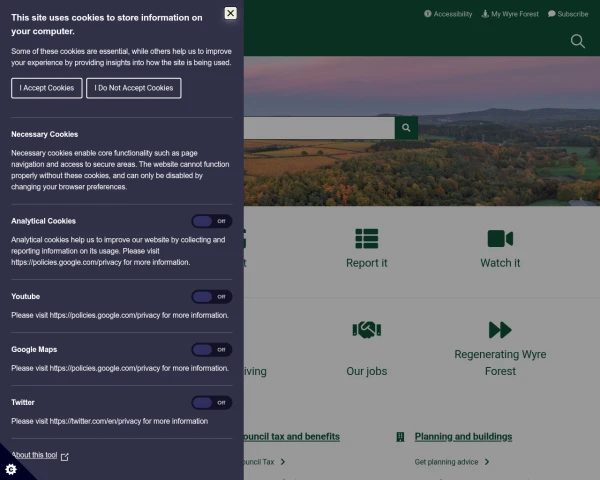
Task: Click the I Accept Cookies button
Action: click(x=47, y=88)
